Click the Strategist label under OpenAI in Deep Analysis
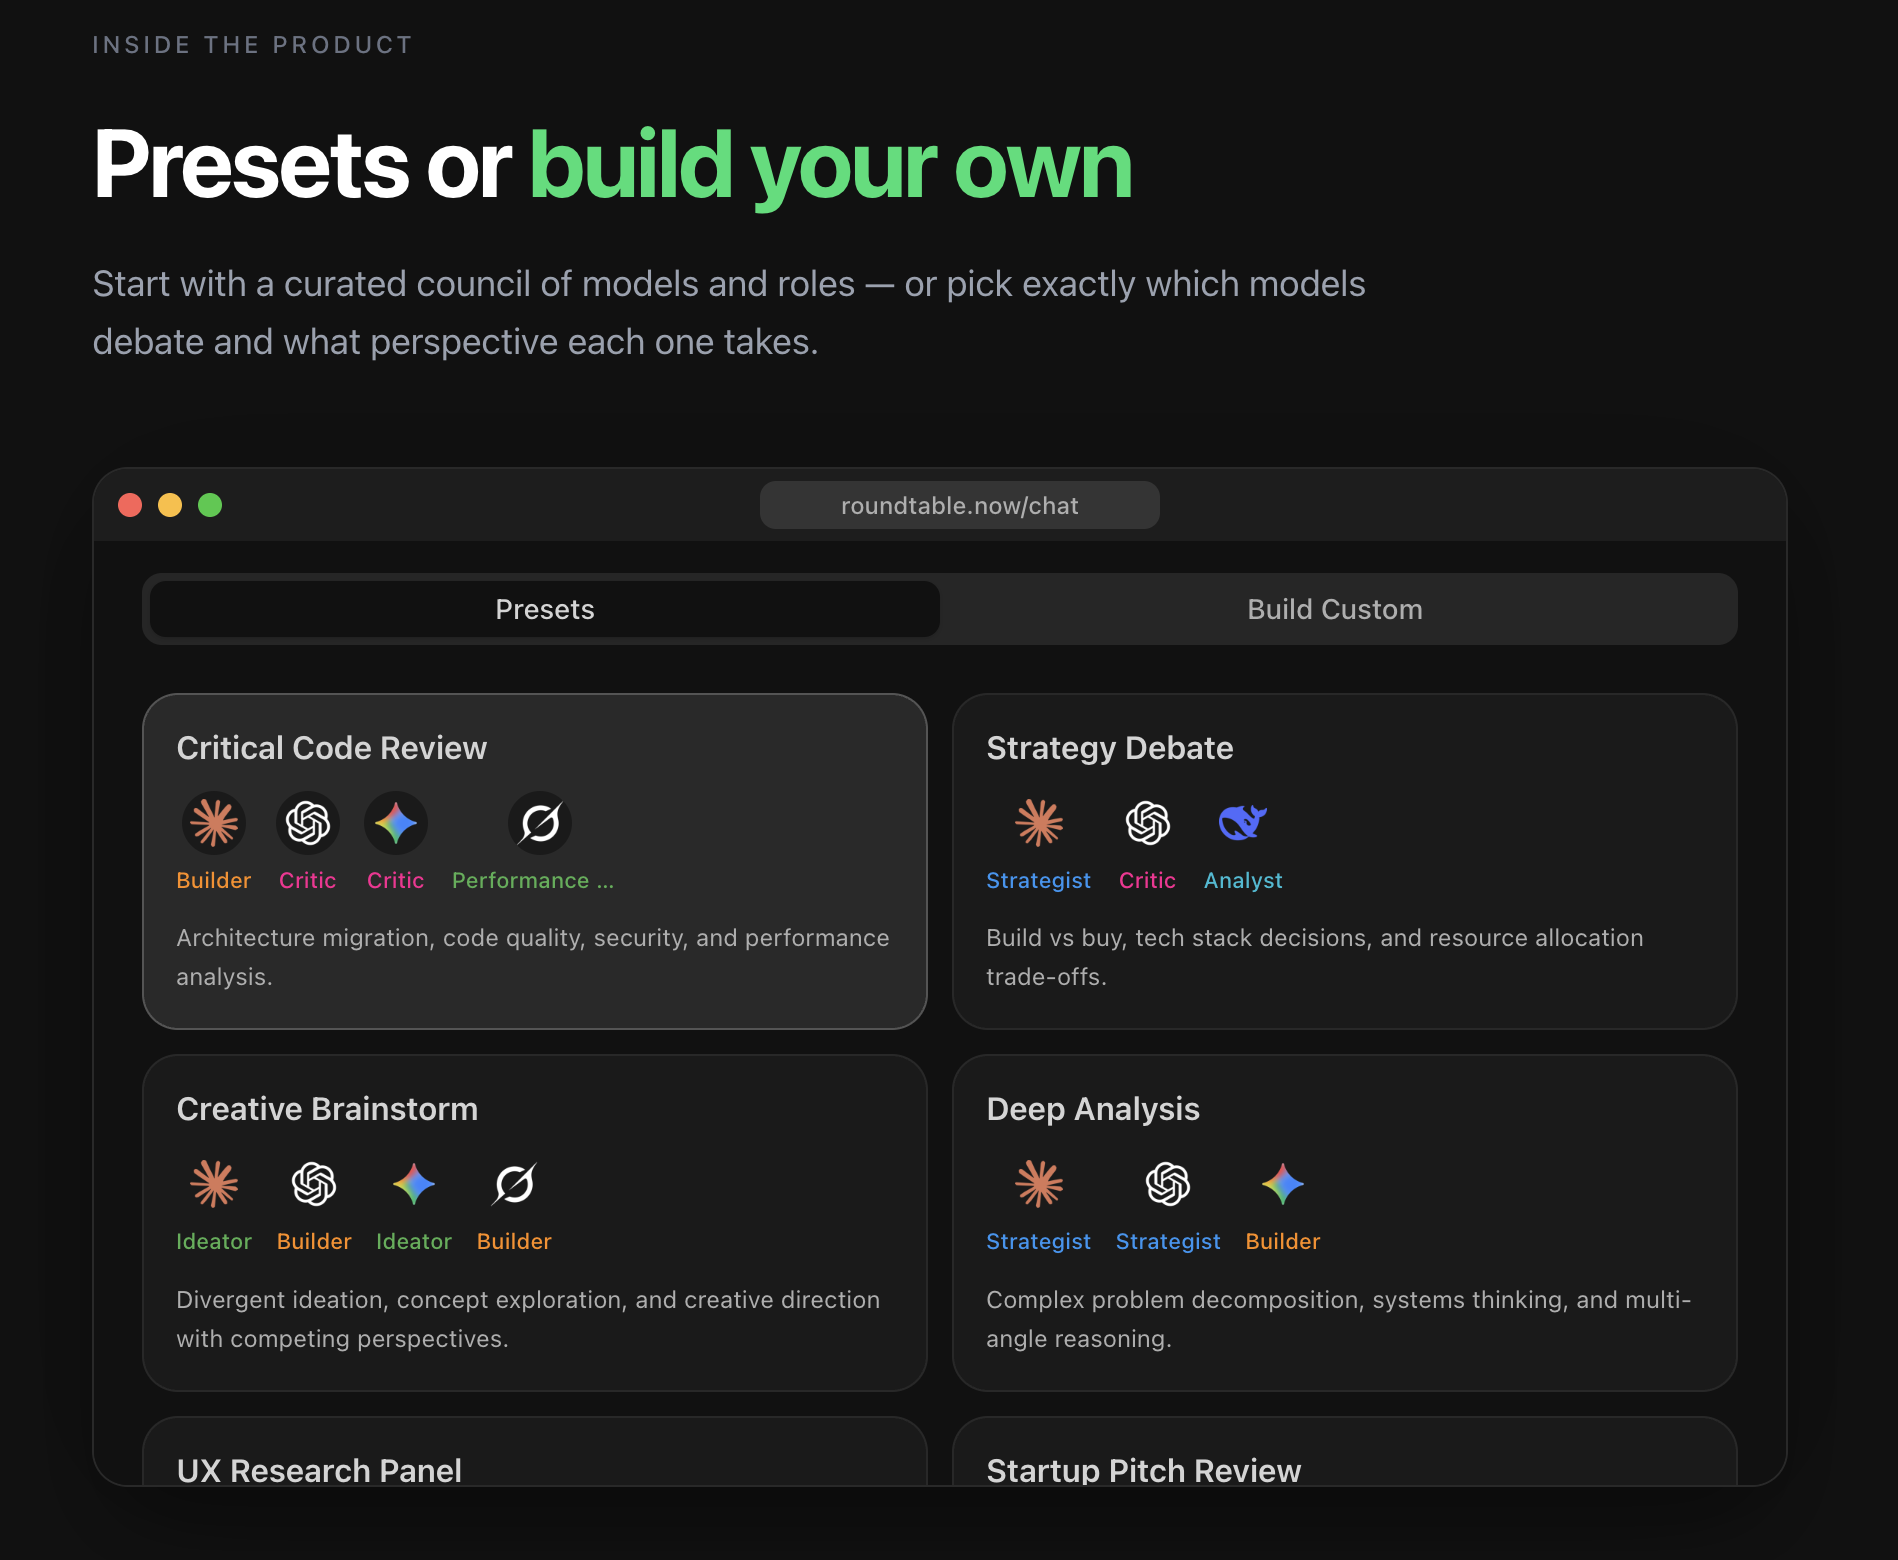This screenshot has height=1560, width=1898. click(x=1168, y=1241)
